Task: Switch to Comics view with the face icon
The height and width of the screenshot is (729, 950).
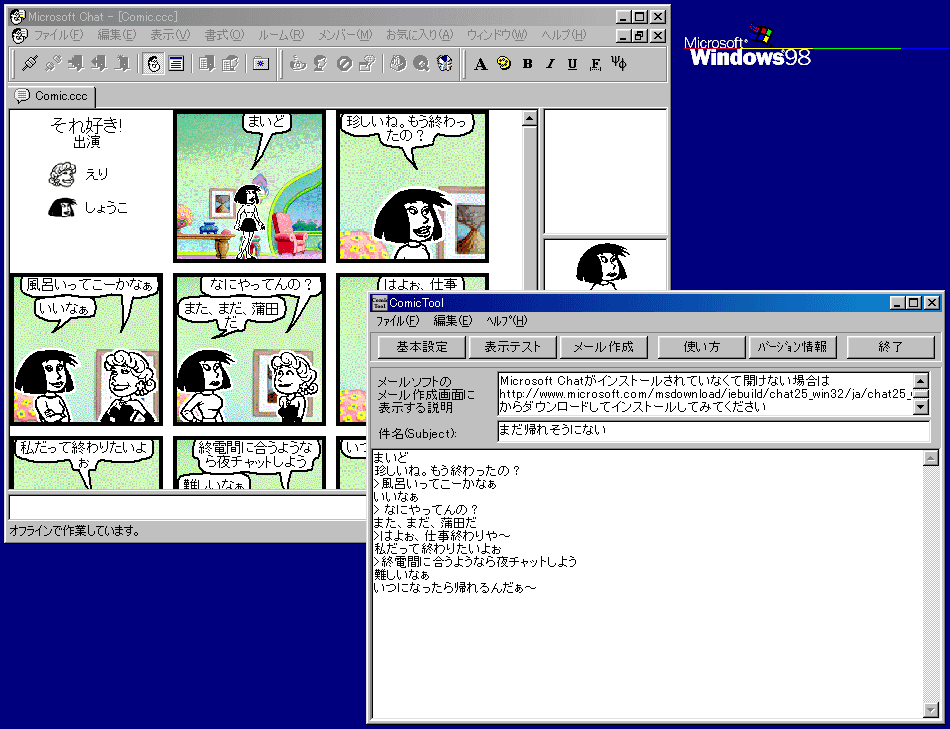Action: tap(154, 63)
